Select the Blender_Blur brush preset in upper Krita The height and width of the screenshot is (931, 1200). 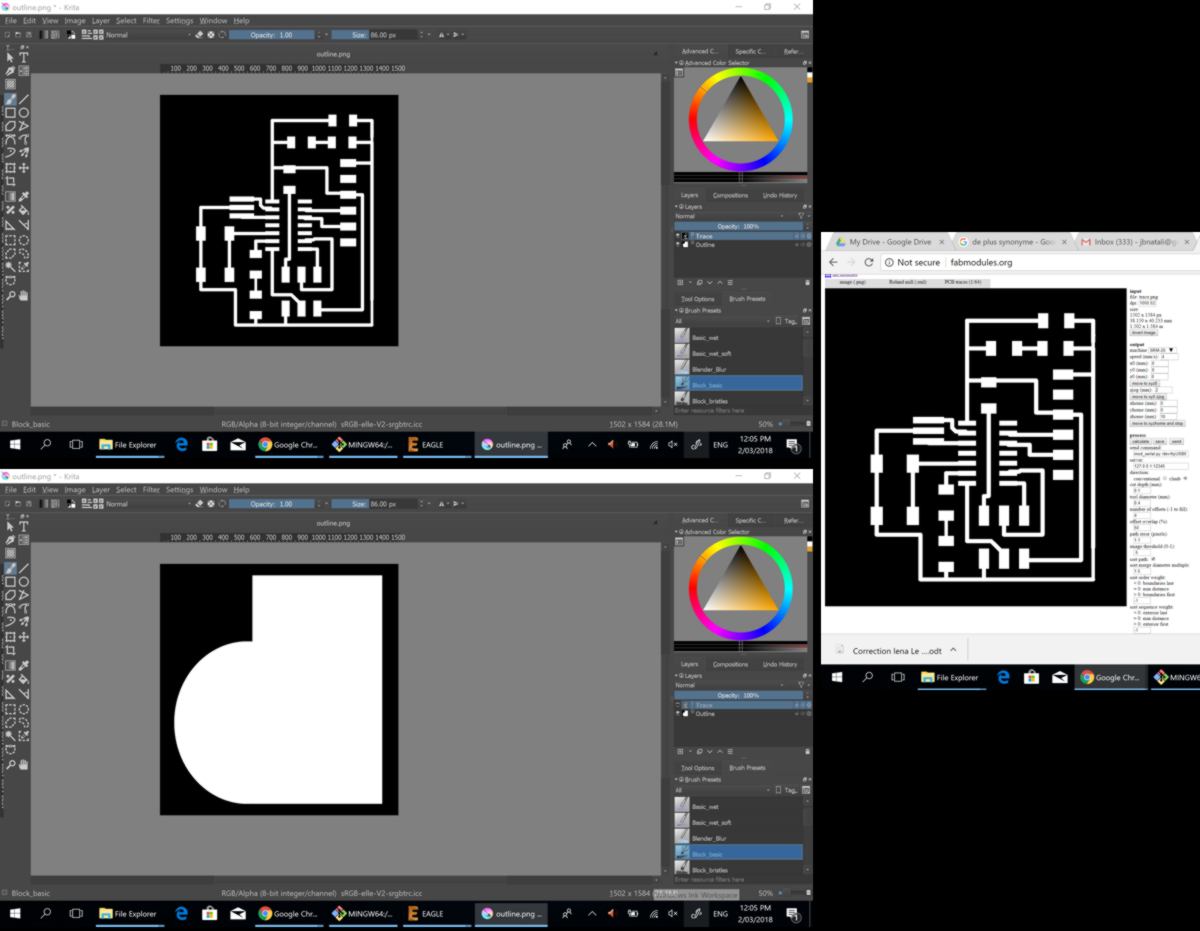738,369
